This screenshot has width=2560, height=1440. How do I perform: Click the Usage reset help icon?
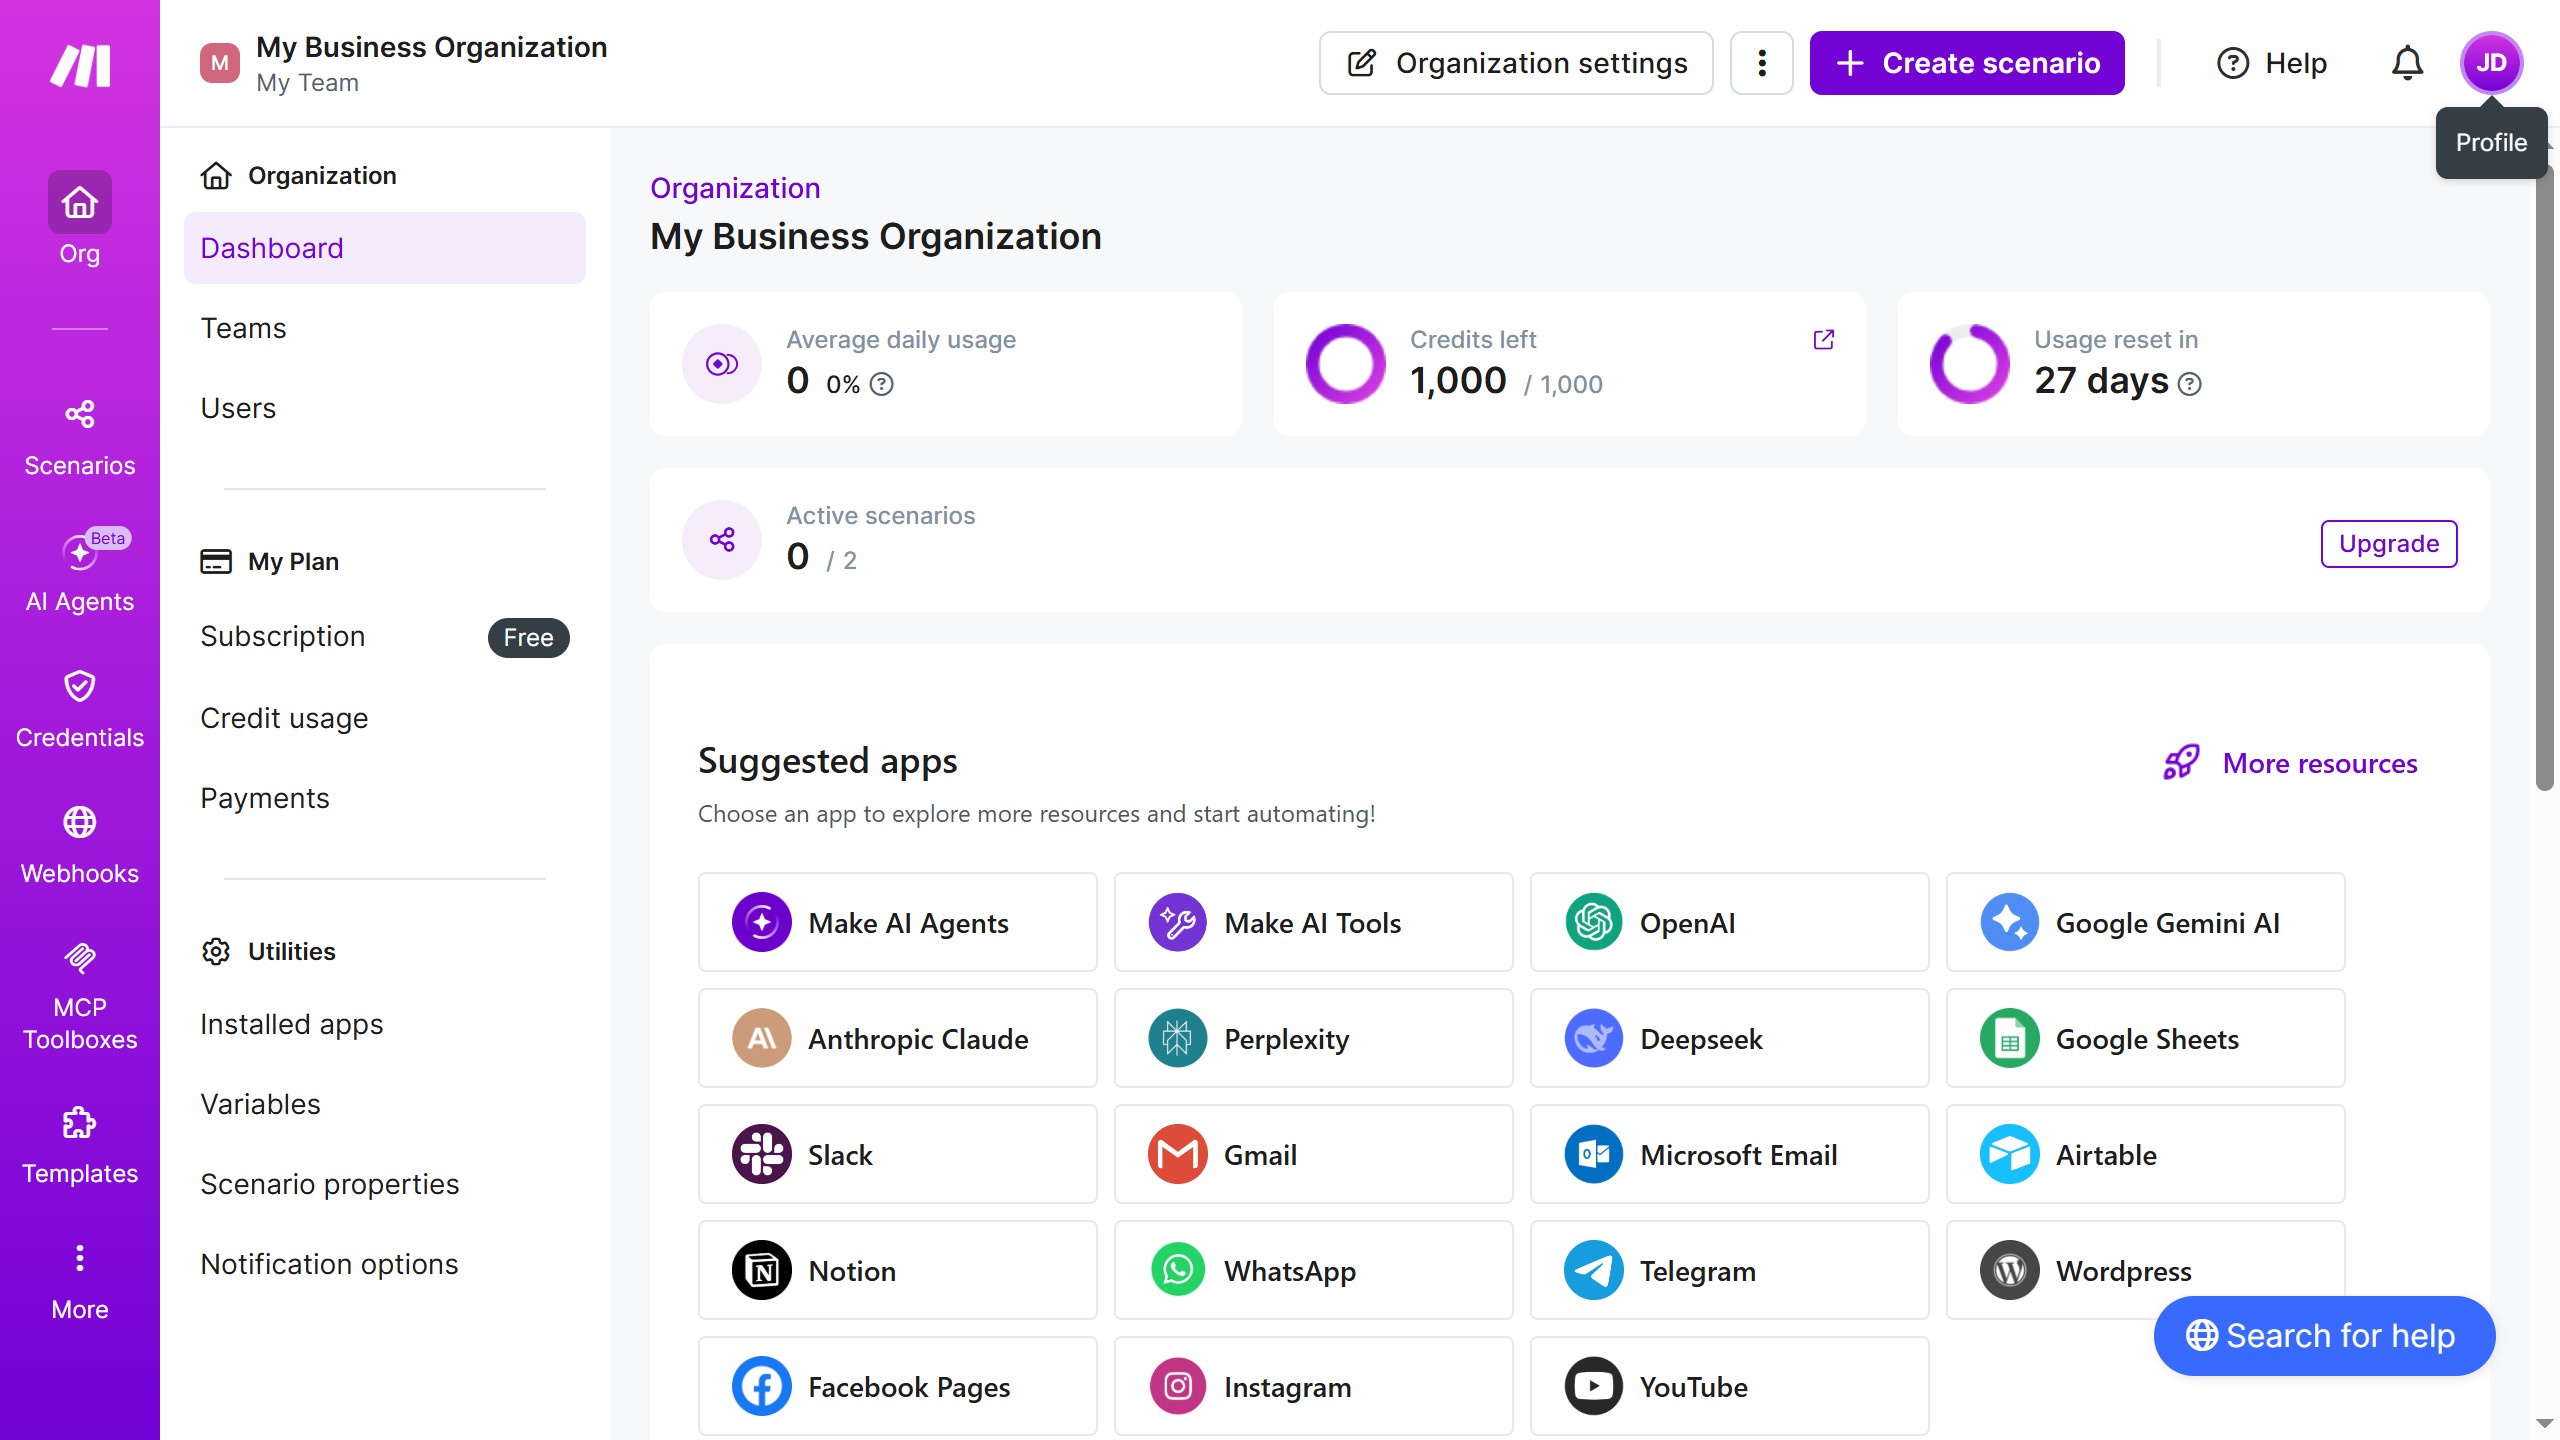tap(2189, 384)
